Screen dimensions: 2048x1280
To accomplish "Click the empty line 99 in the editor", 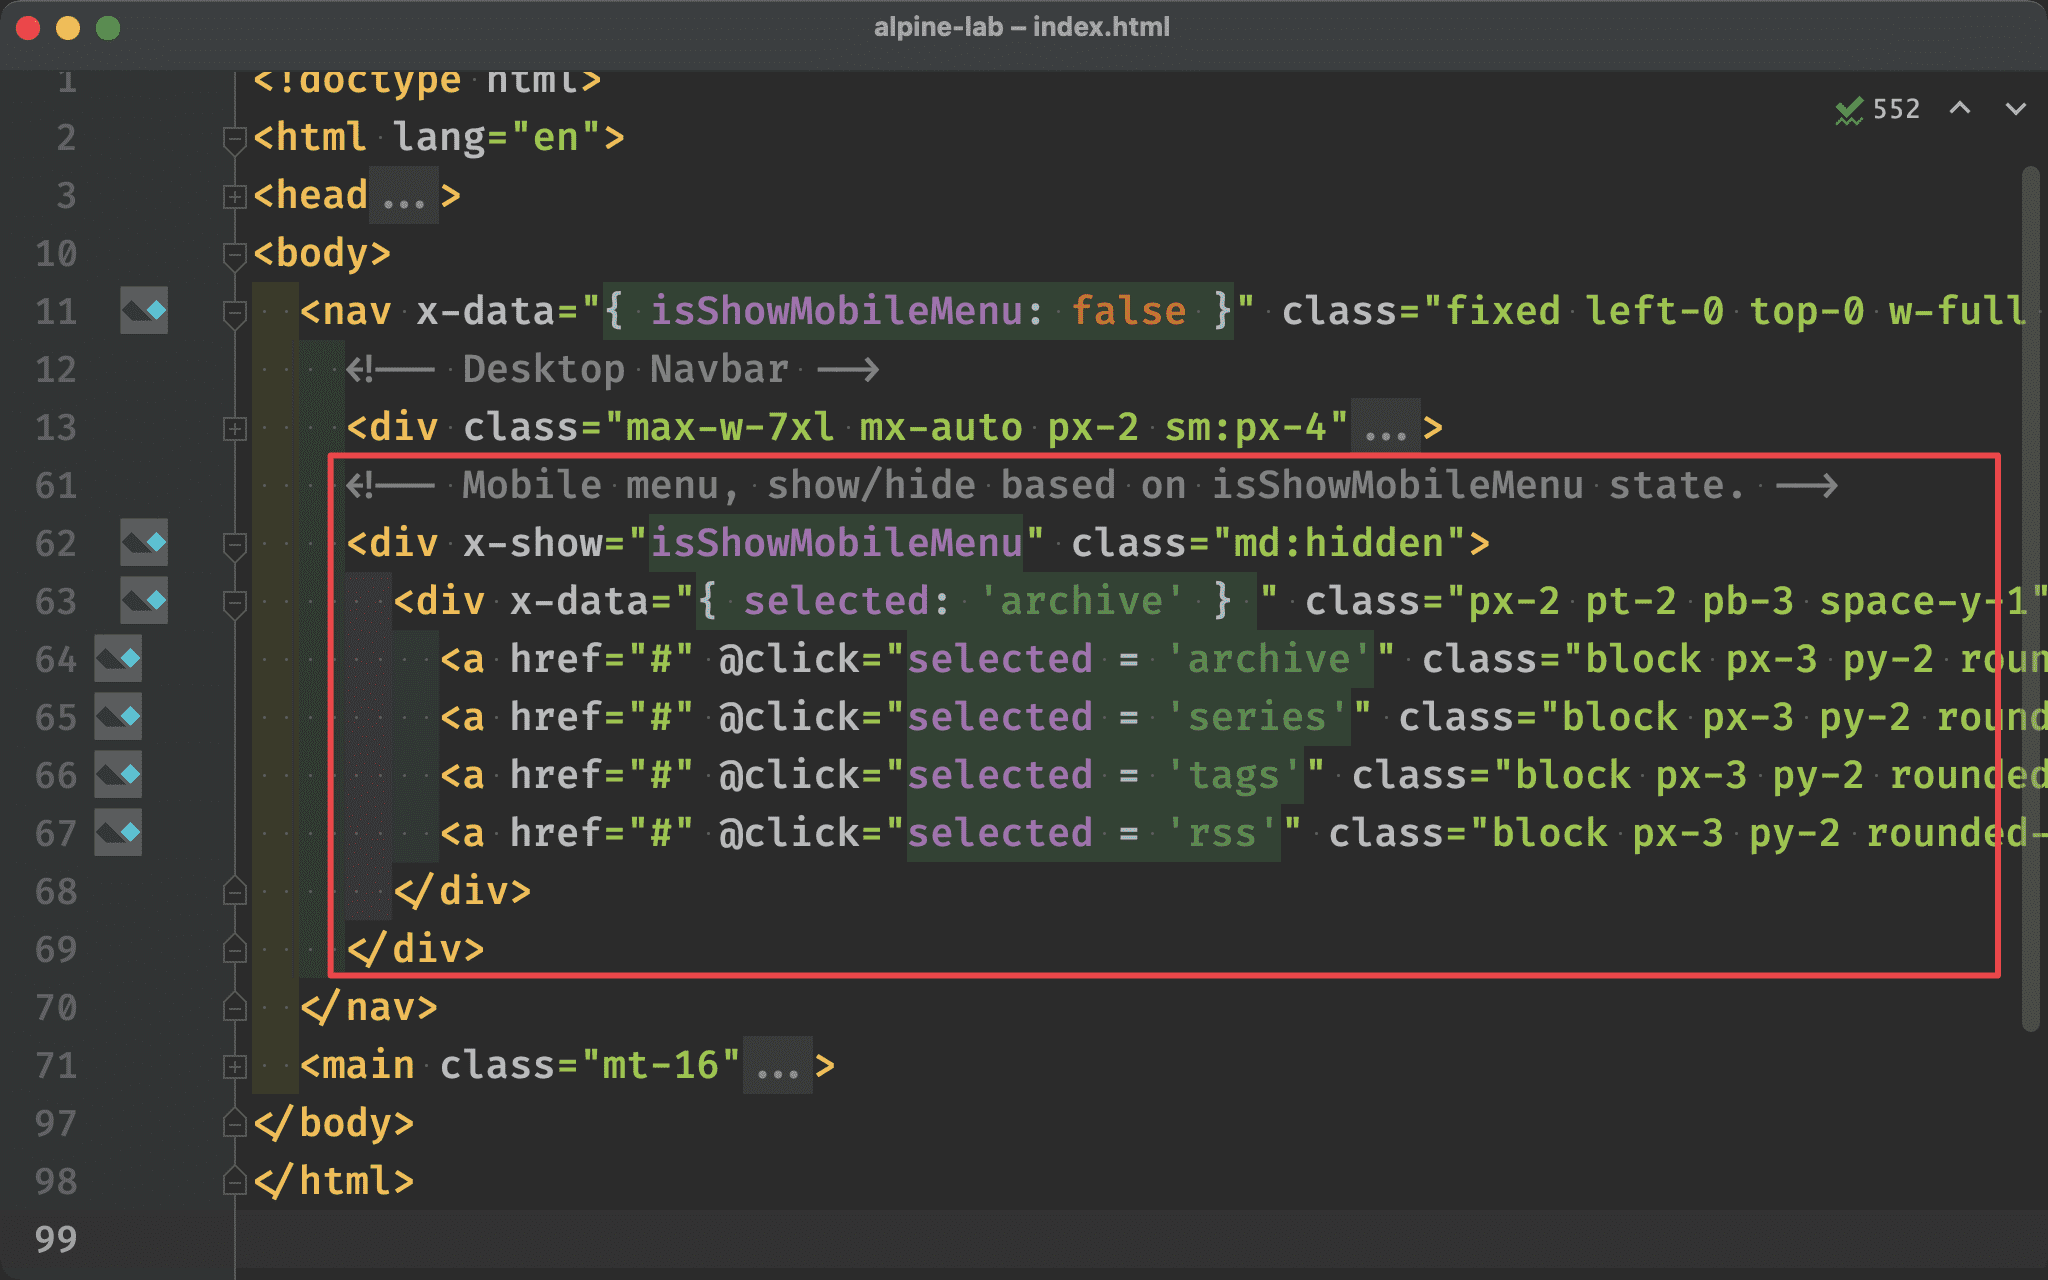I will (x=1140, y=1239).
